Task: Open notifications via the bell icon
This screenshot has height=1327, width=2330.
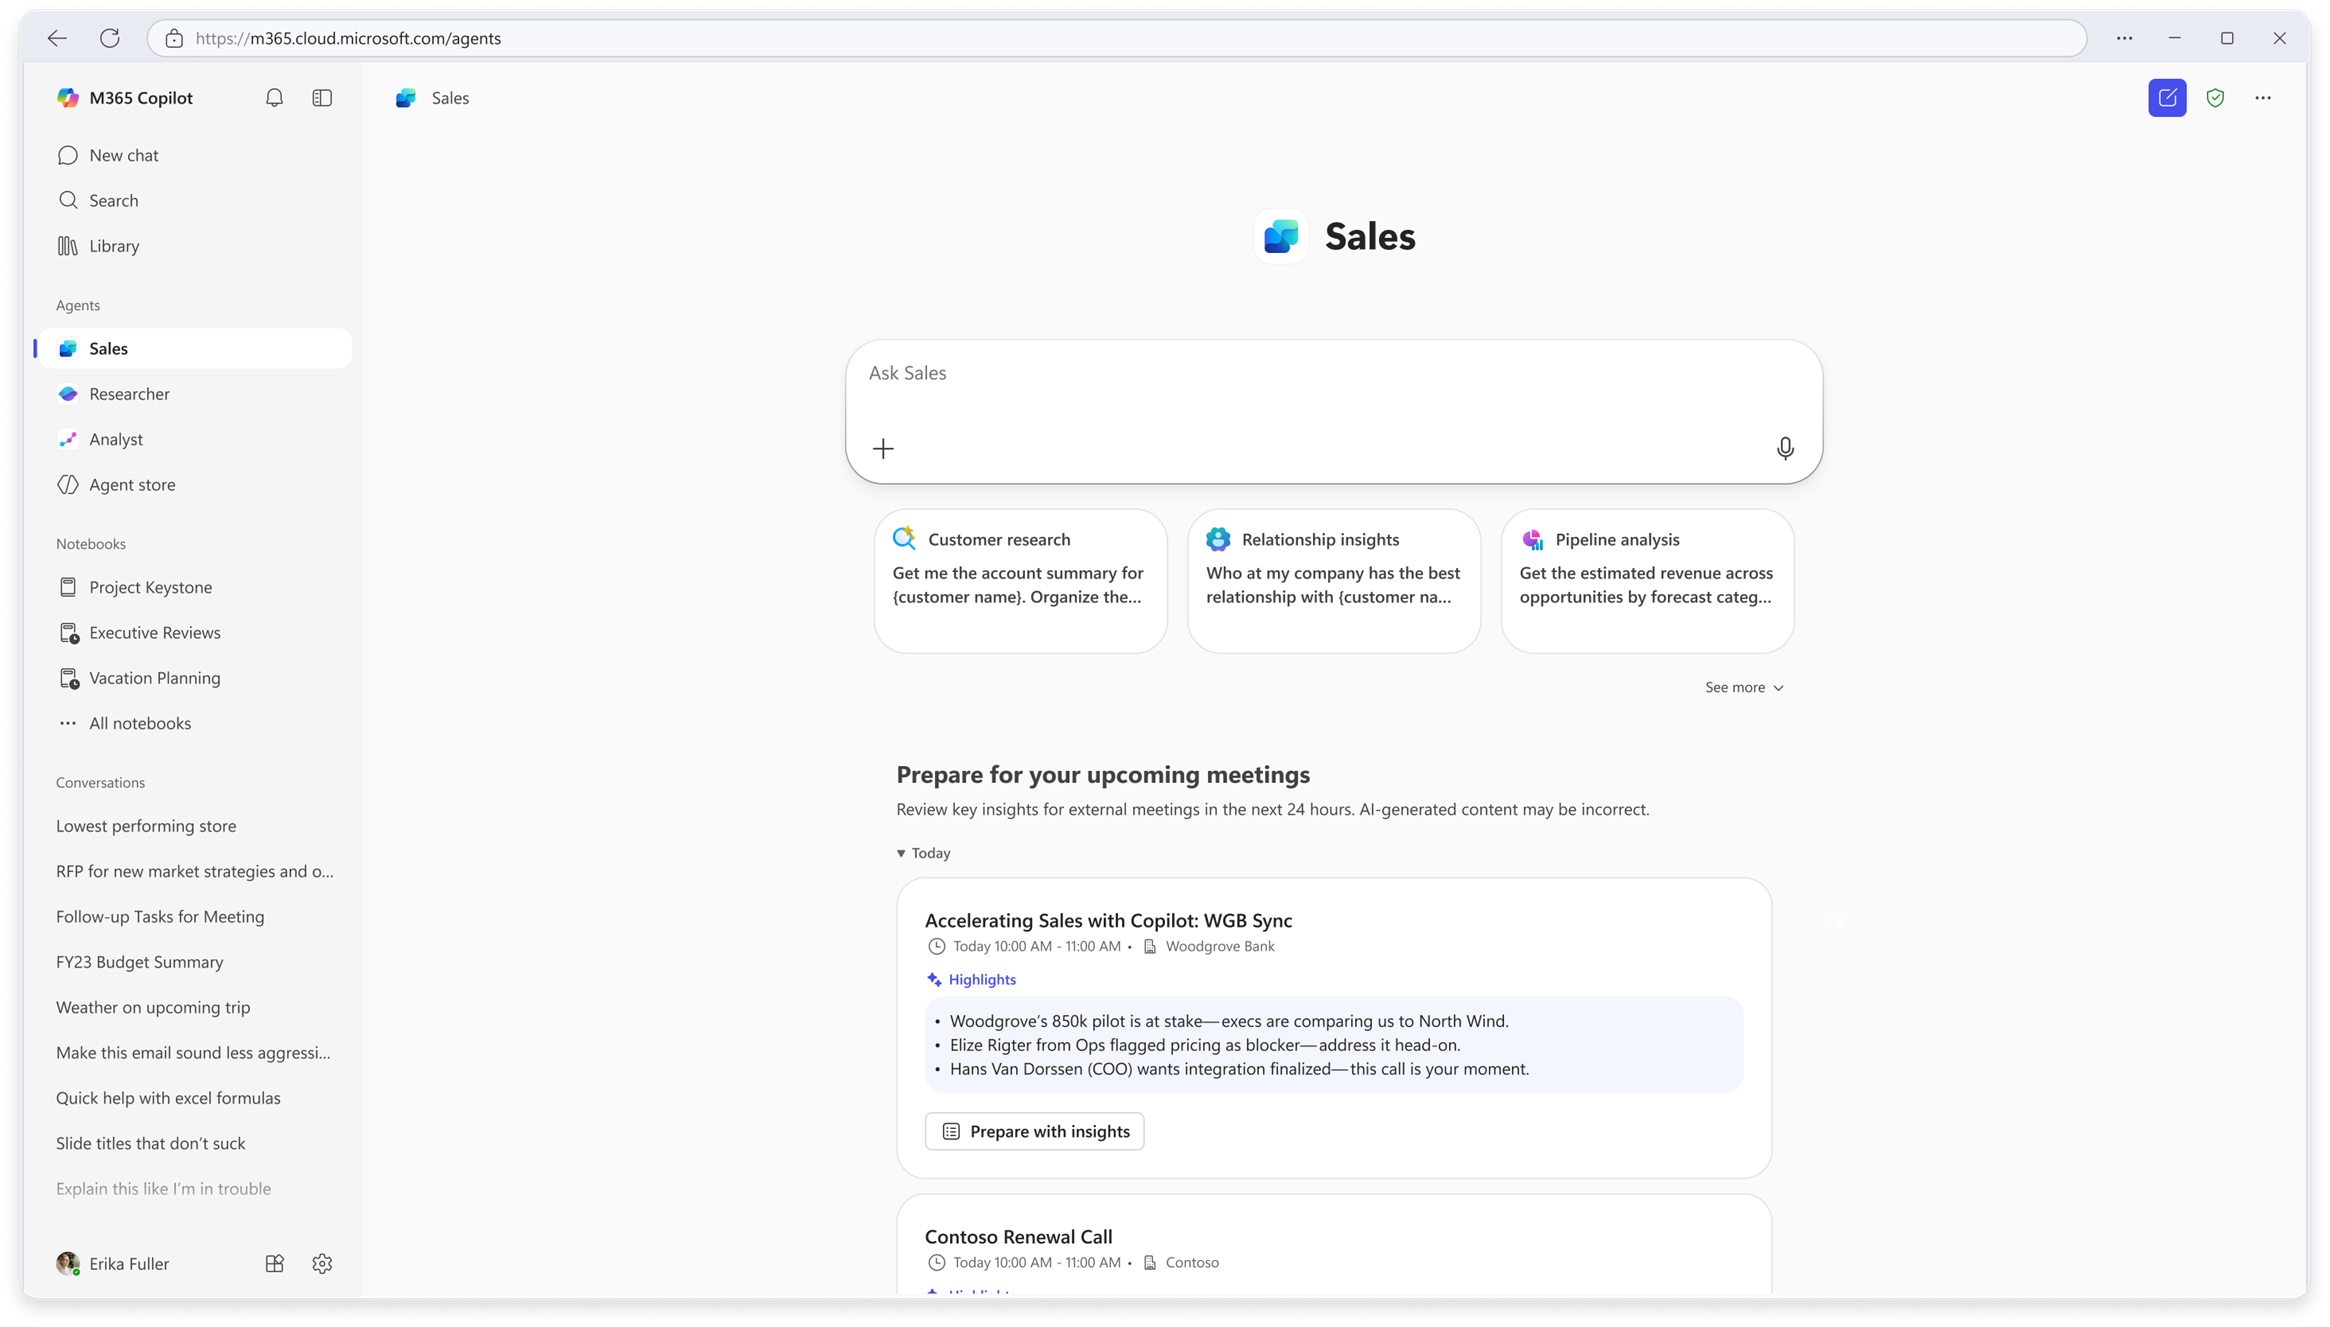Action: [x=274, y=97]
